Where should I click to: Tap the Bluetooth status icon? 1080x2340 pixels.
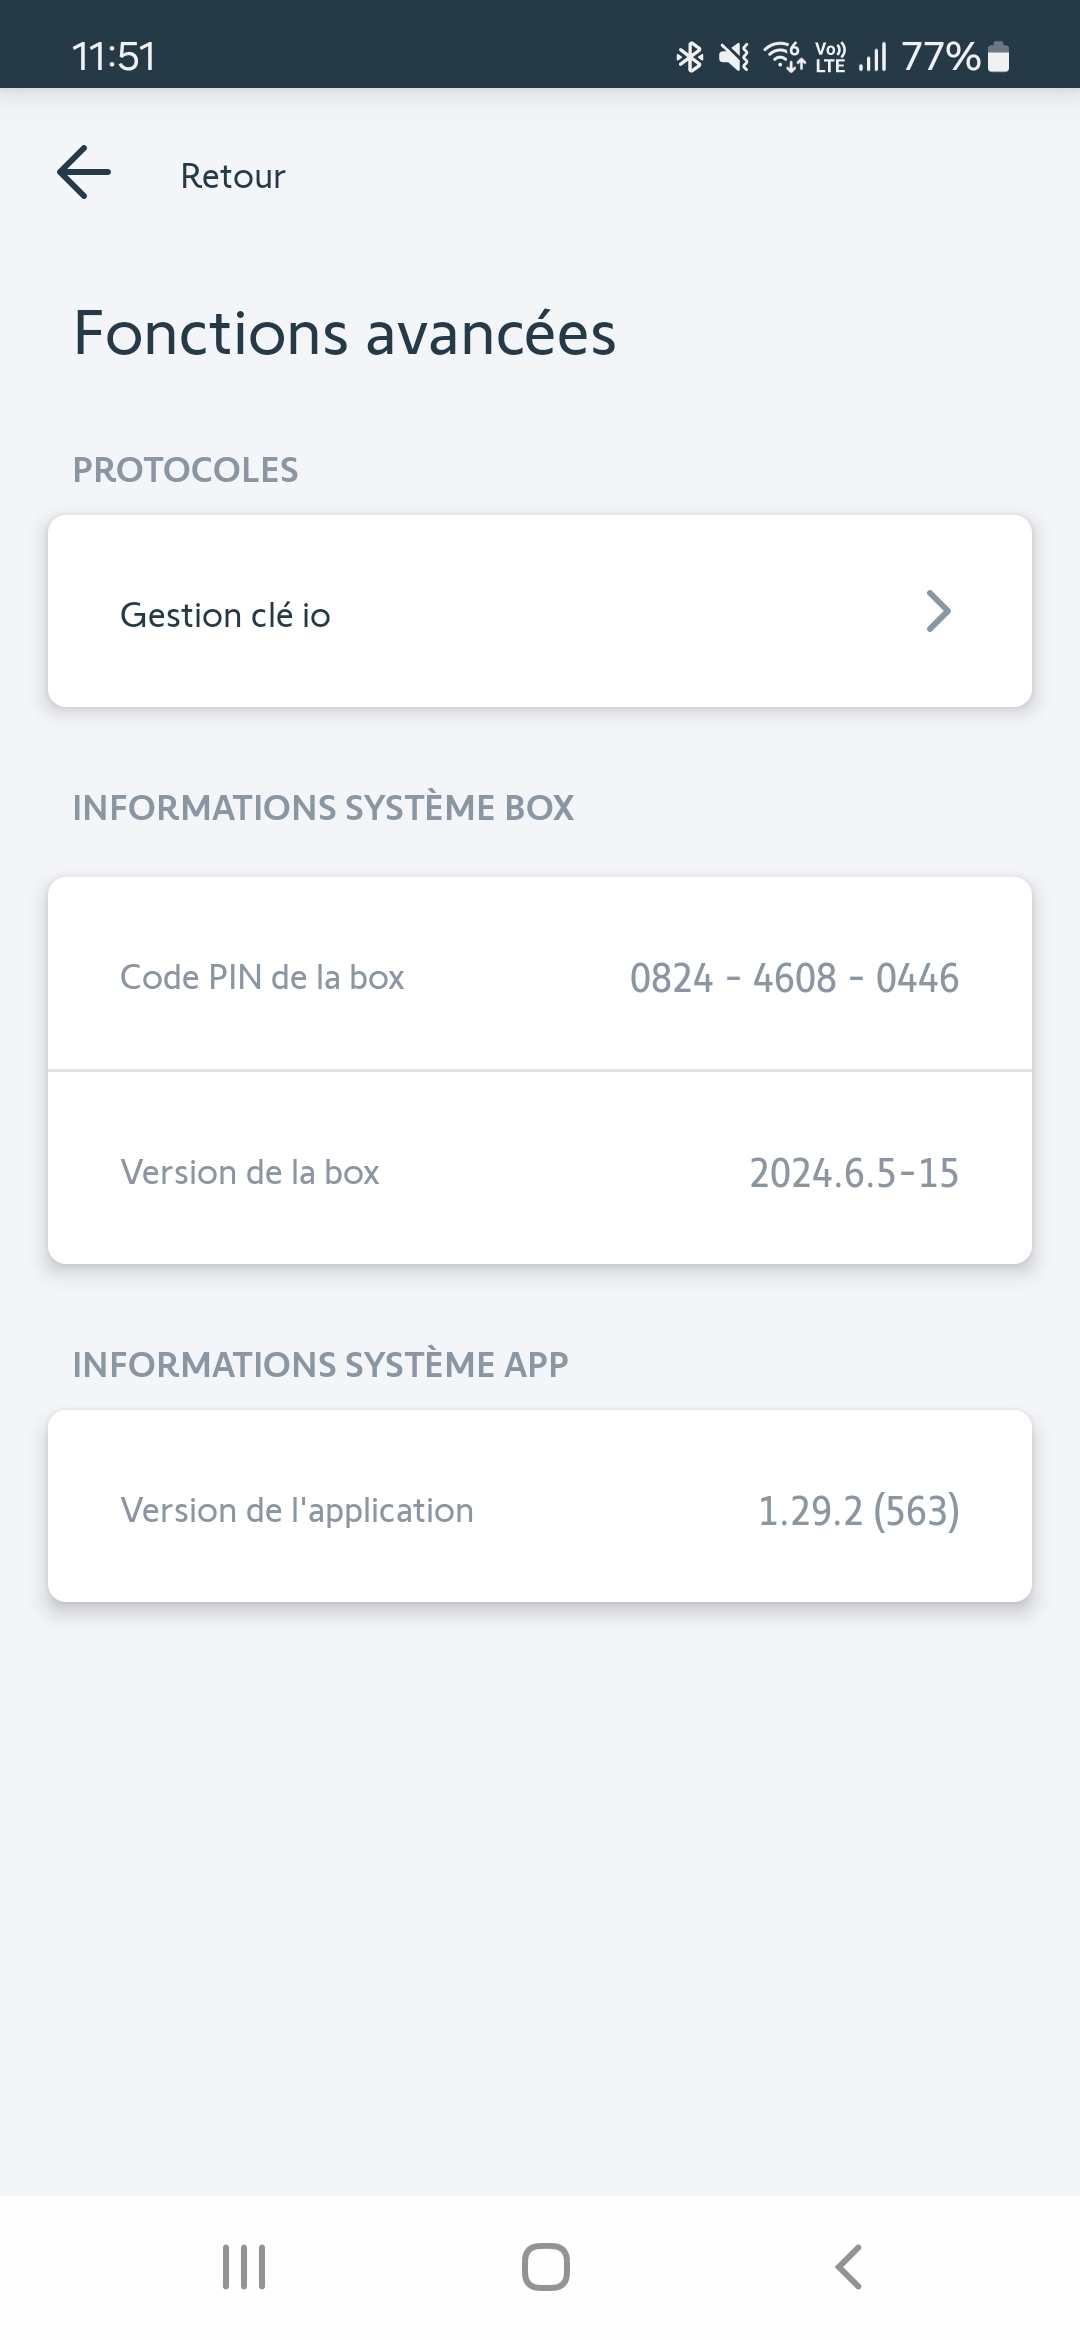tap(690, 57)
